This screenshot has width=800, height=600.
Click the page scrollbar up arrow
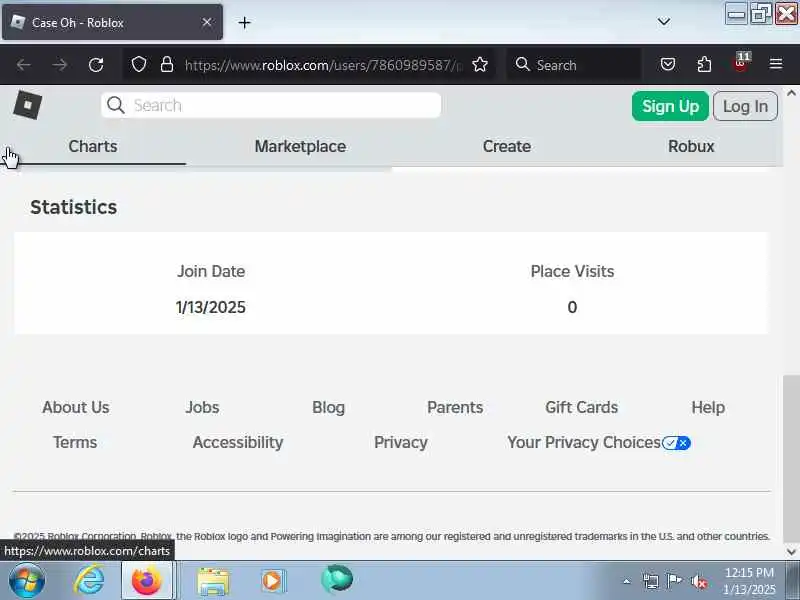coord(791,93)
